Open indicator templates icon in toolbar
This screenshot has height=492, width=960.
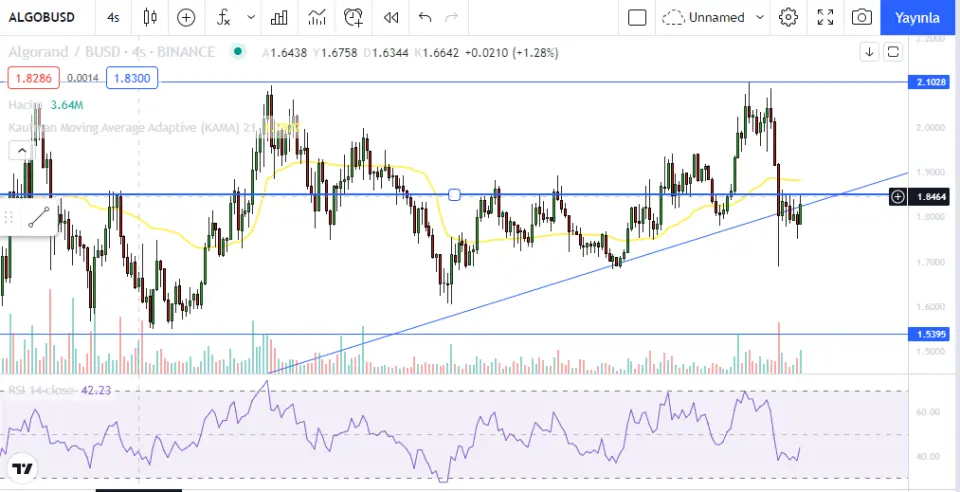click(x=317, y=17)
